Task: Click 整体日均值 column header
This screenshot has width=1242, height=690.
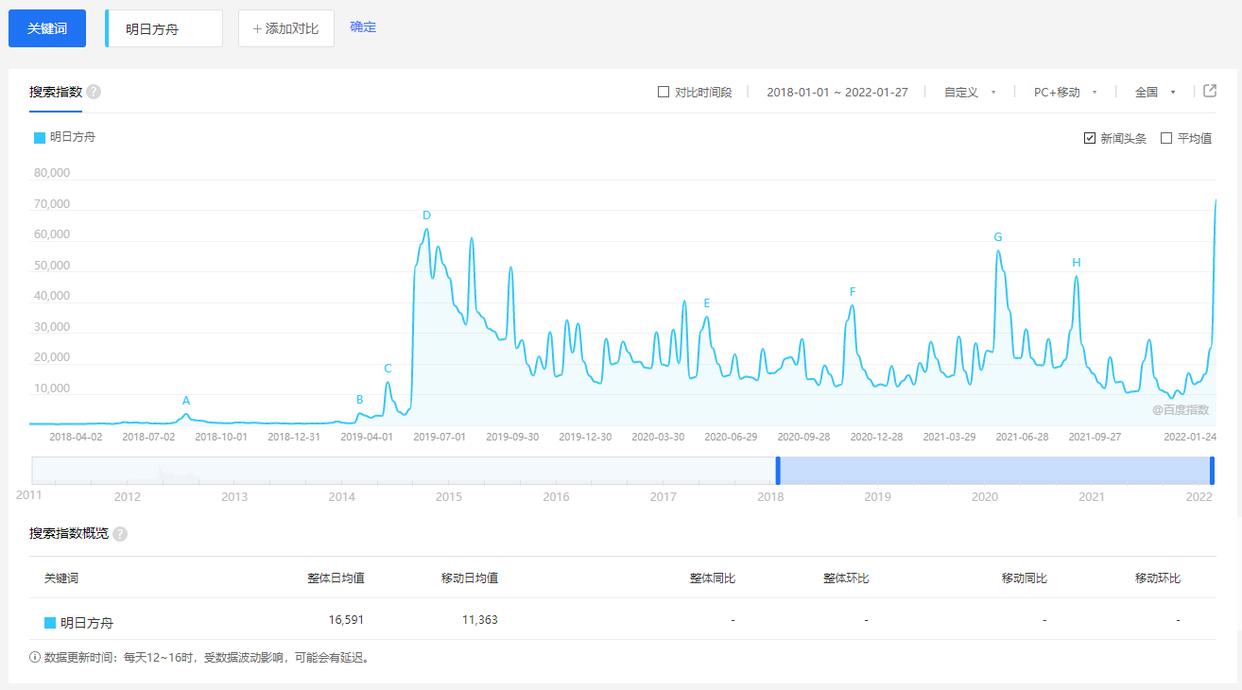Action: pyautogui.click(x=336, y=578)
